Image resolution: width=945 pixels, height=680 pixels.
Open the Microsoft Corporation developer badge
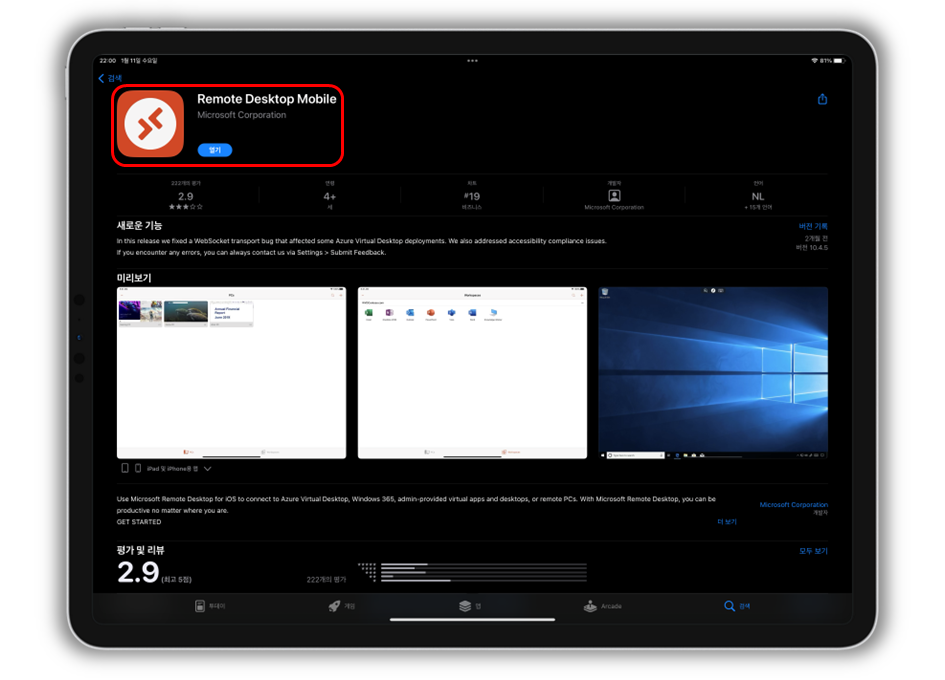(x=614, y=196)
